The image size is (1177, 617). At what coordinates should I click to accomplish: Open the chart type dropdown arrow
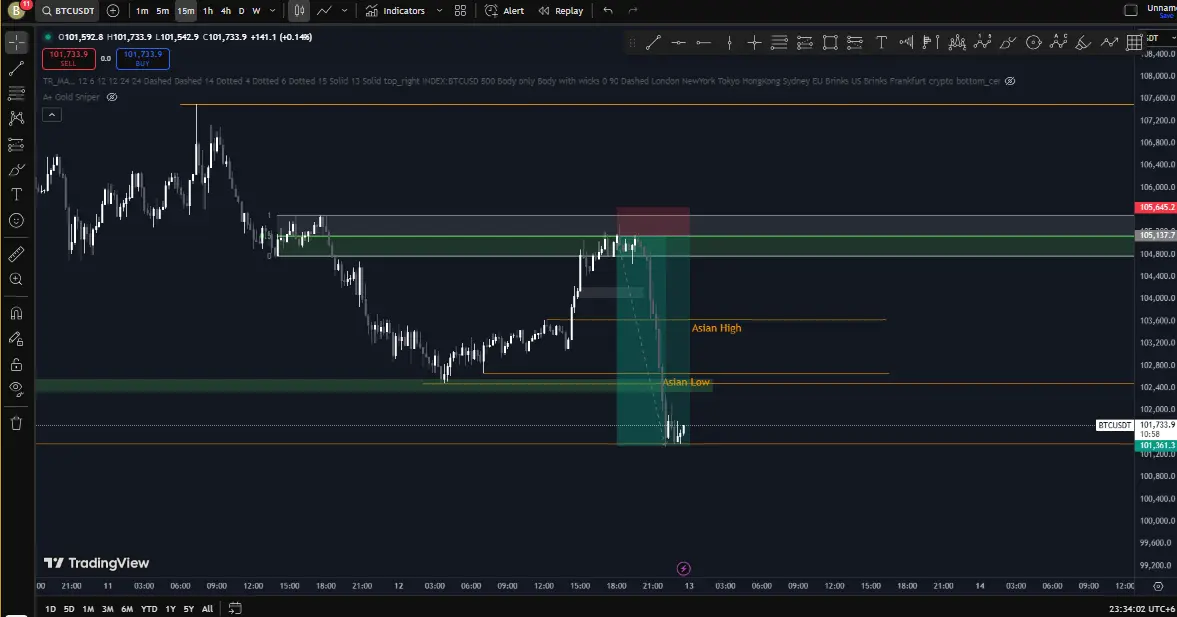(345, 11)
